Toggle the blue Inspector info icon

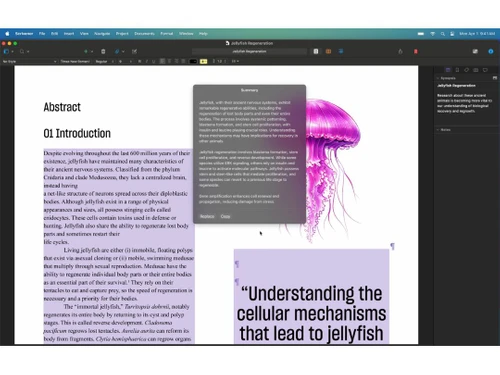click(x=491, y=51)
